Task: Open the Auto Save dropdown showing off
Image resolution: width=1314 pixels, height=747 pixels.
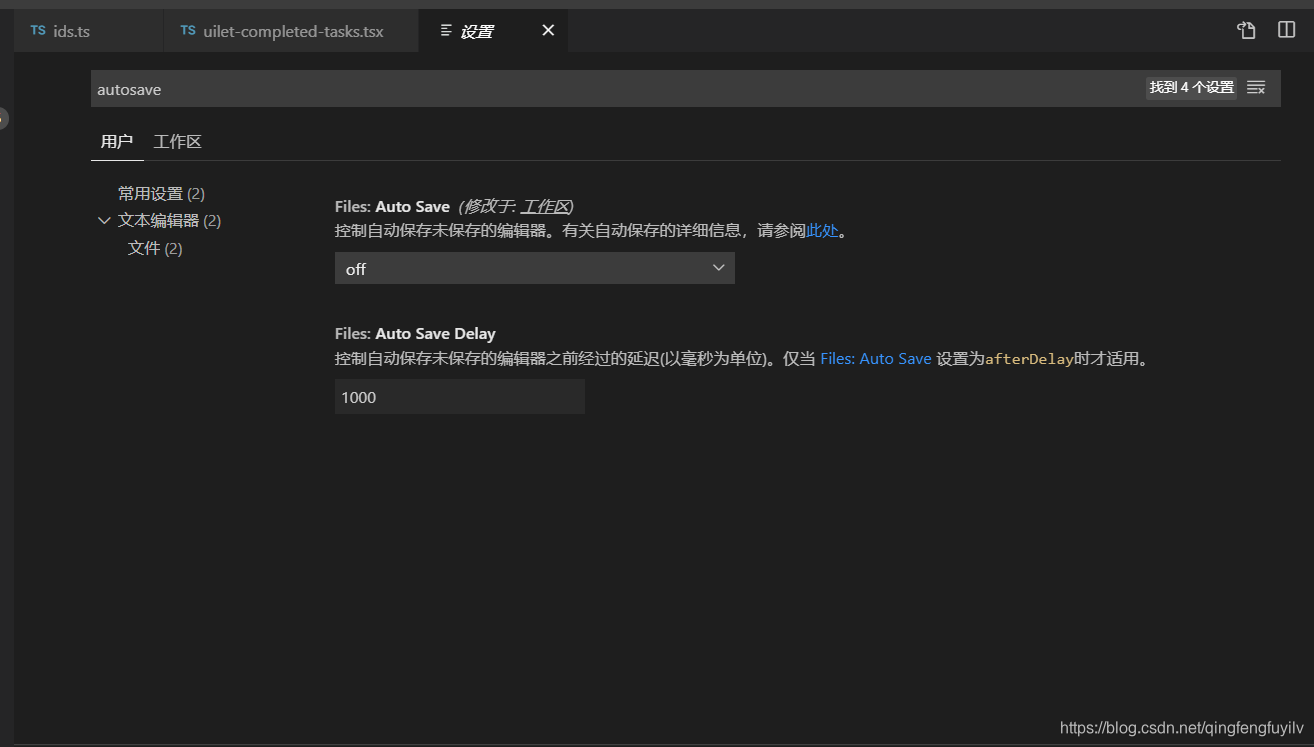Action: point(535,268)
